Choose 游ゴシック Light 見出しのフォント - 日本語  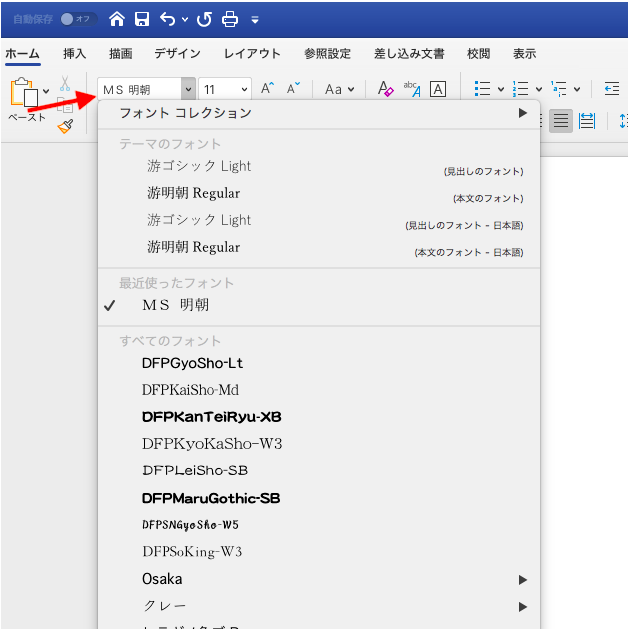pyautogui.click(x=319, y=221)
